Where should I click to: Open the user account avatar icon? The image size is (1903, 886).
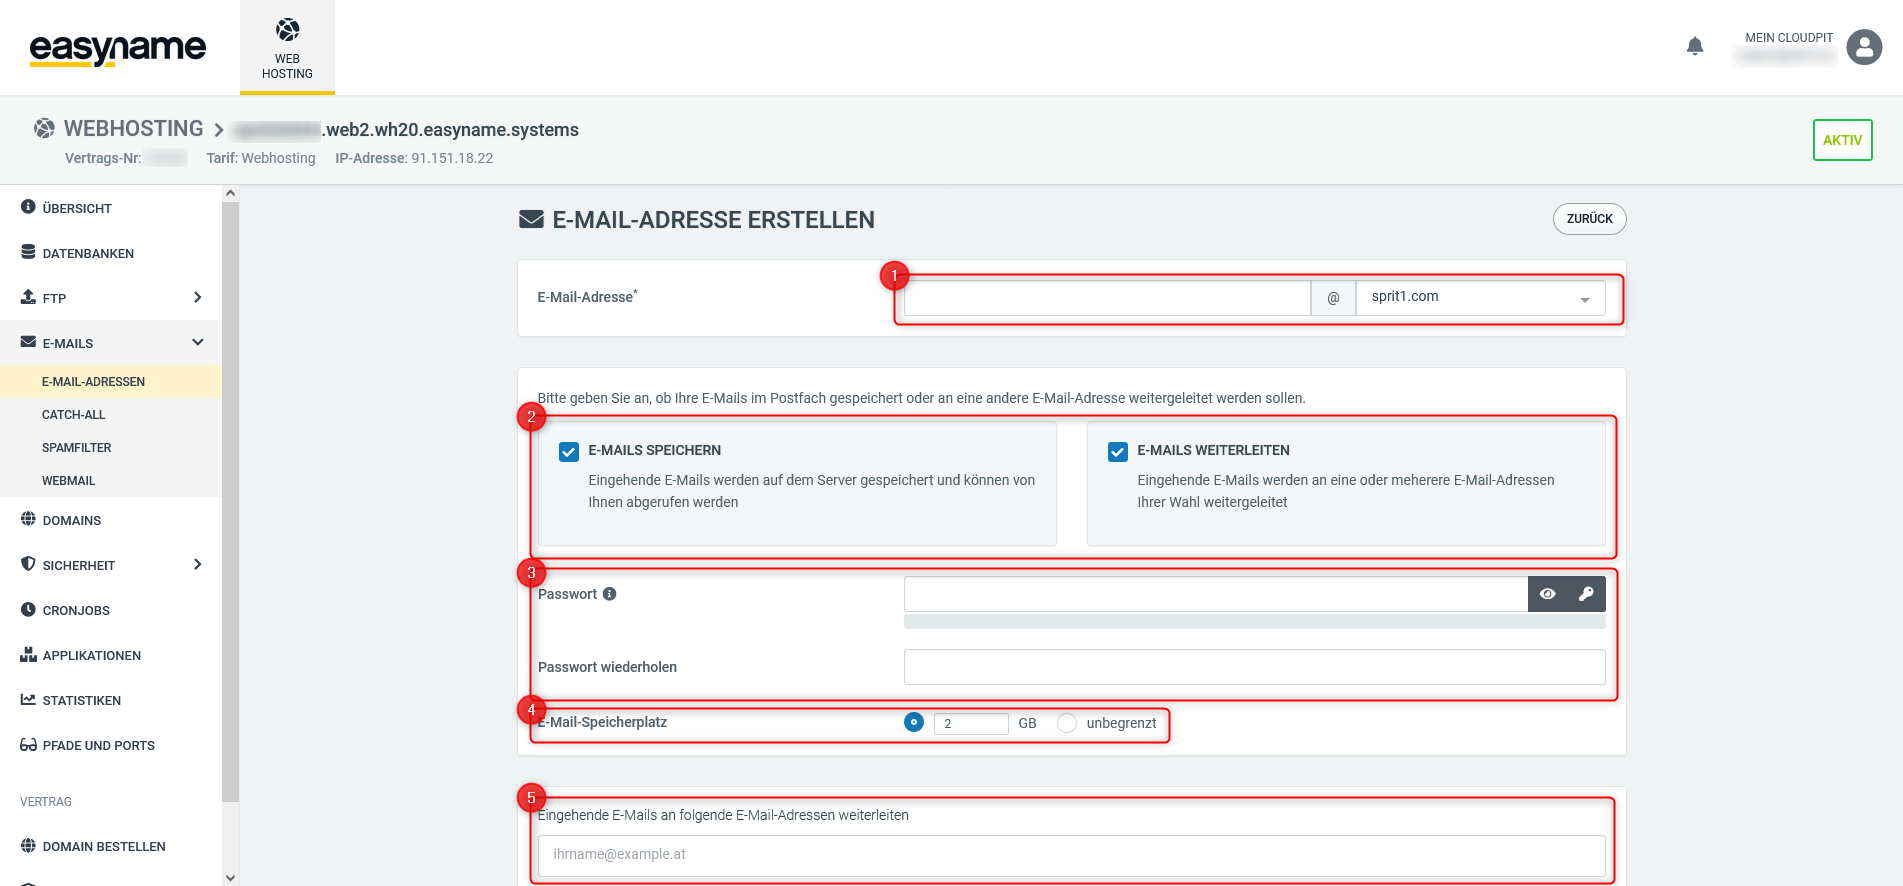tap(1863, 47)
